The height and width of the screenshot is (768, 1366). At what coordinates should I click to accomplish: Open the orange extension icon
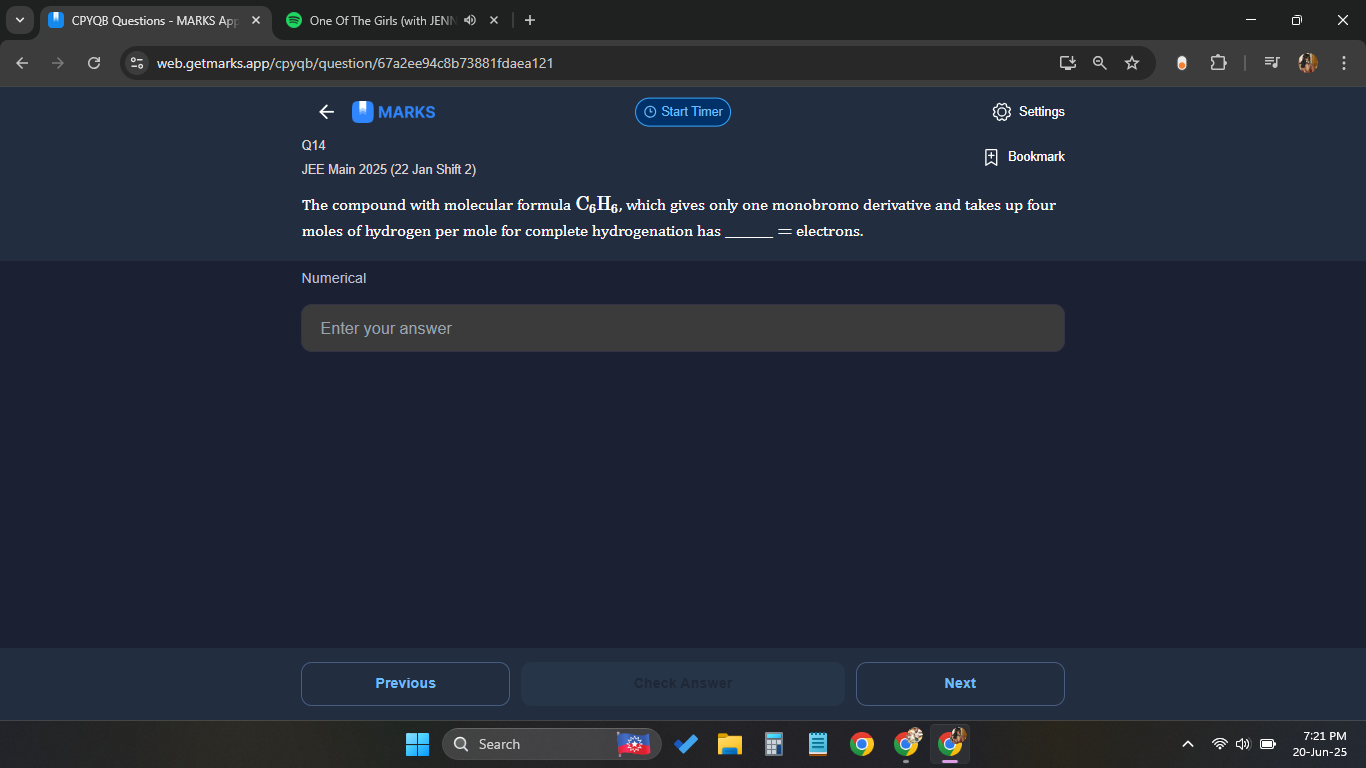pos(1182,63)
